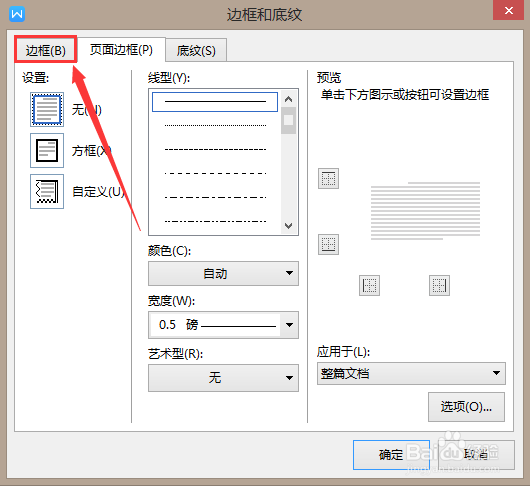Click the line style list scrollbar thumb

click(x=288, y=121)
